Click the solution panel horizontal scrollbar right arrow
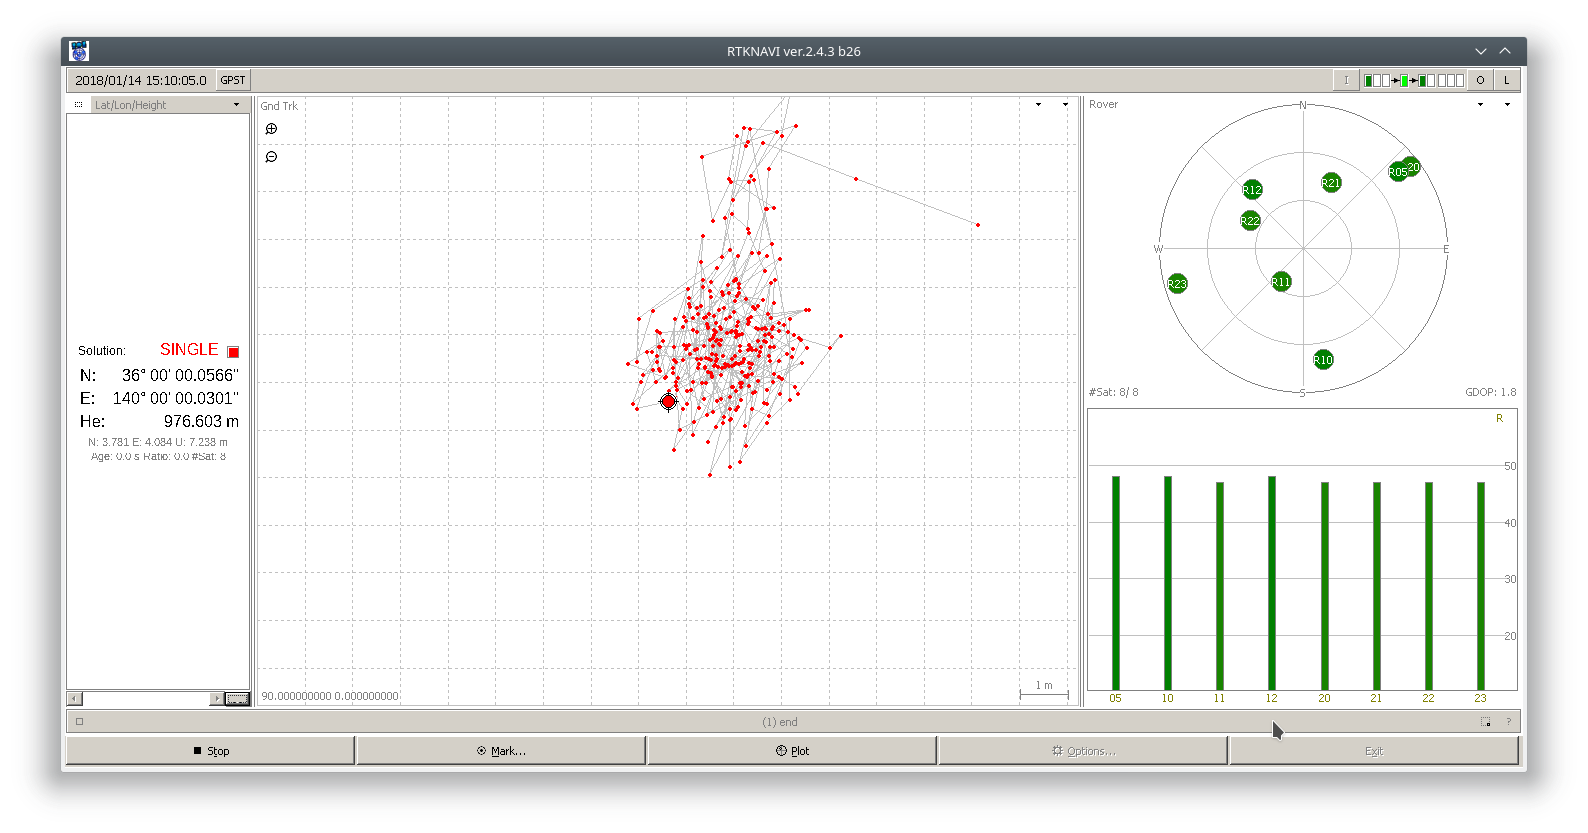Screen dimensions: 1588x833 point(216,699)
